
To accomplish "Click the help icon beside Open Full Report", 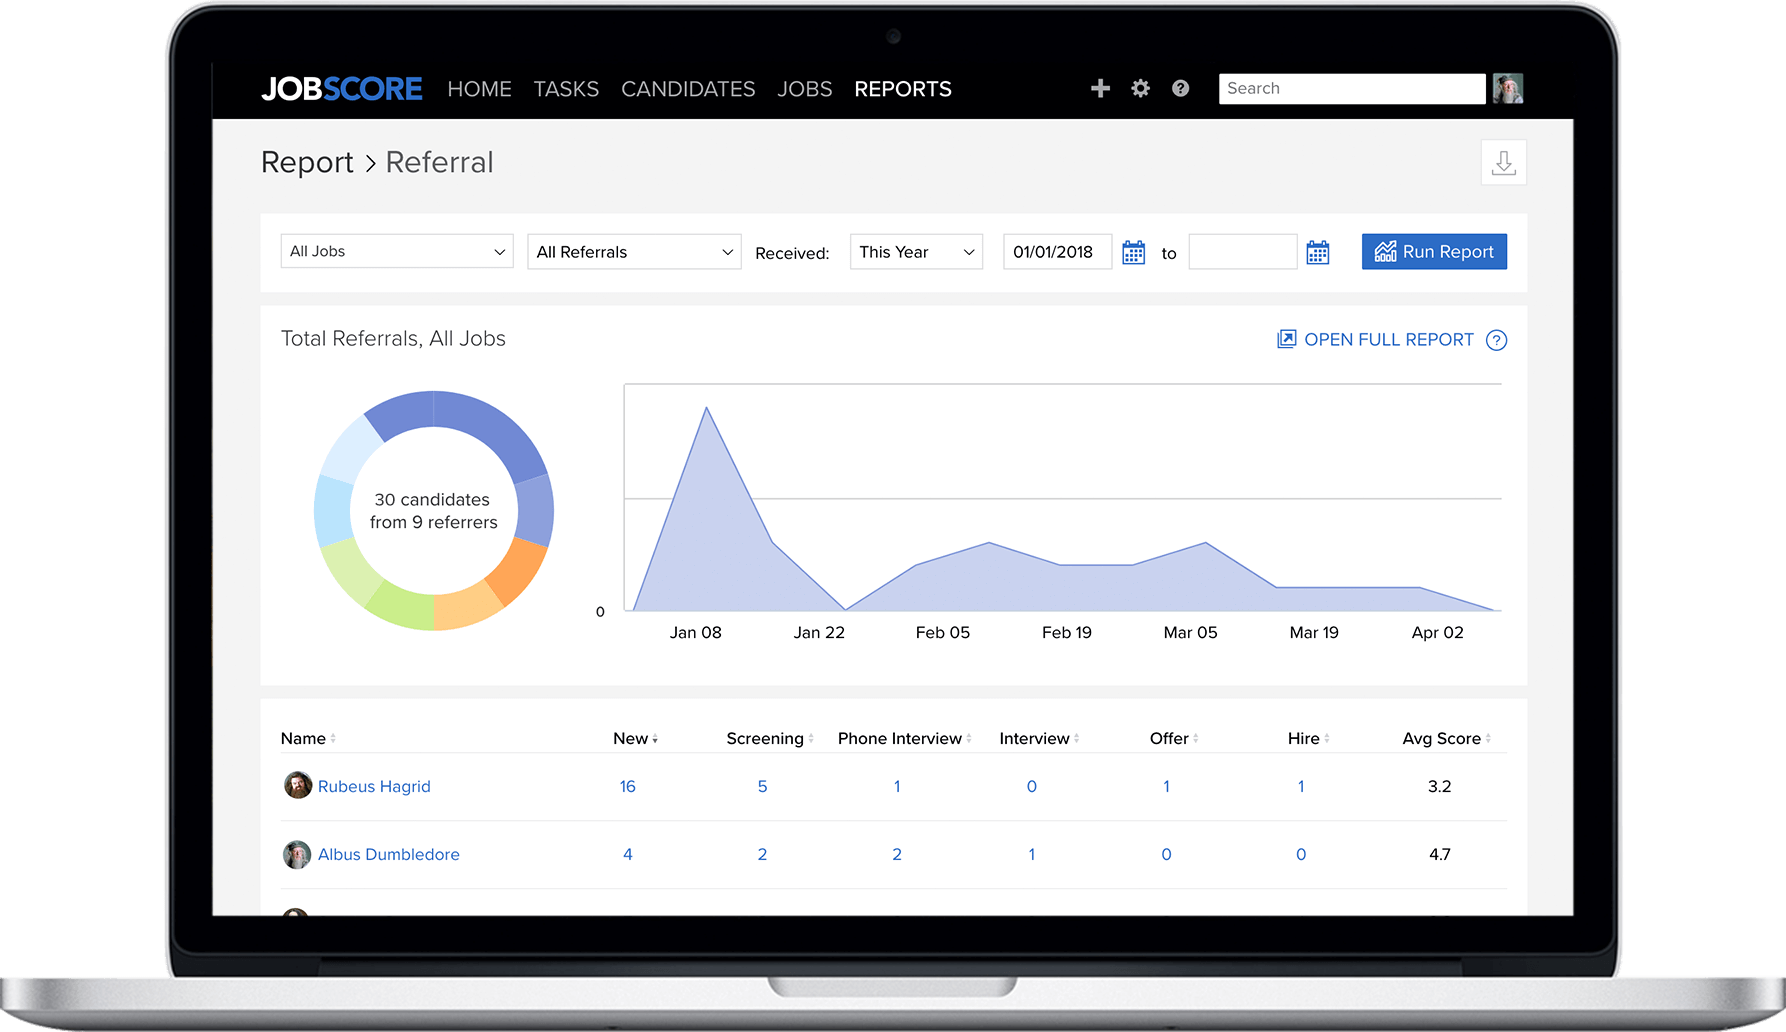I will pos(1496,340).
